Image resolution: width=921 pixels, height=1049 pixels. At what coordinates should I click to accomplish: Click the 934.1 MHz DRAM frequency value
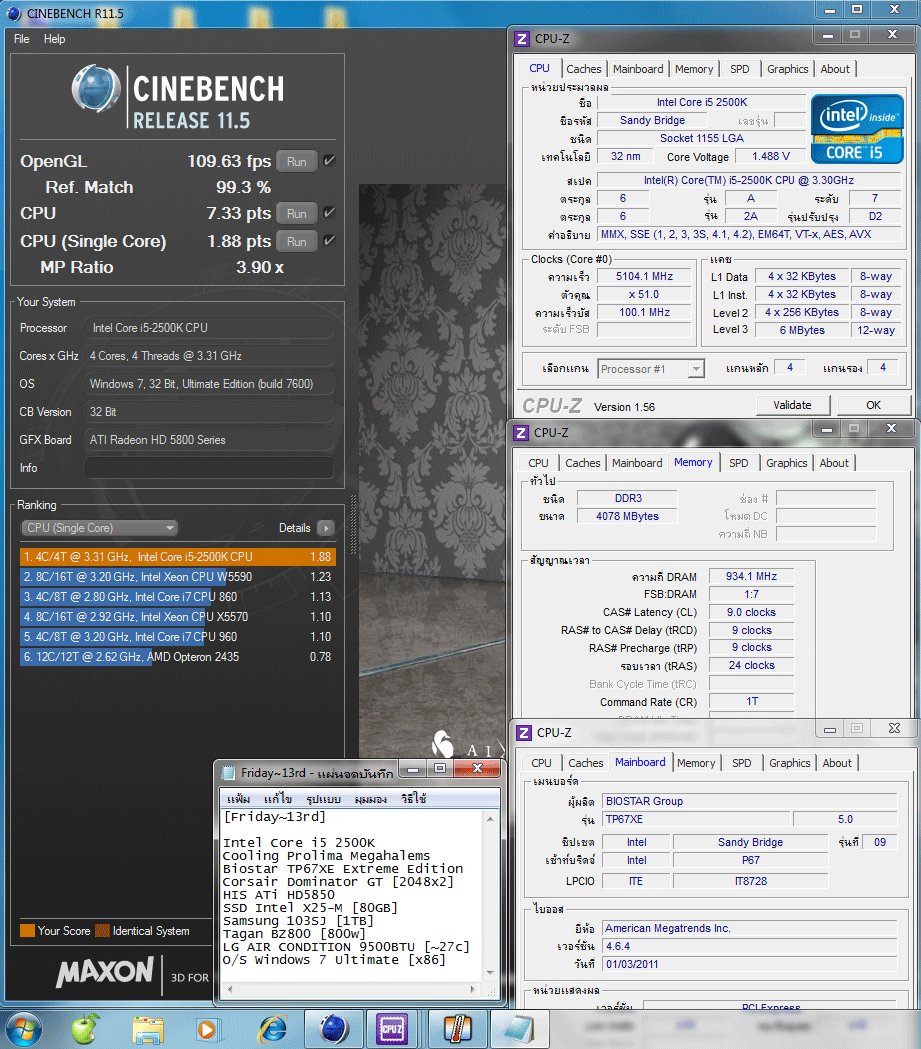(x=751, y=576)
